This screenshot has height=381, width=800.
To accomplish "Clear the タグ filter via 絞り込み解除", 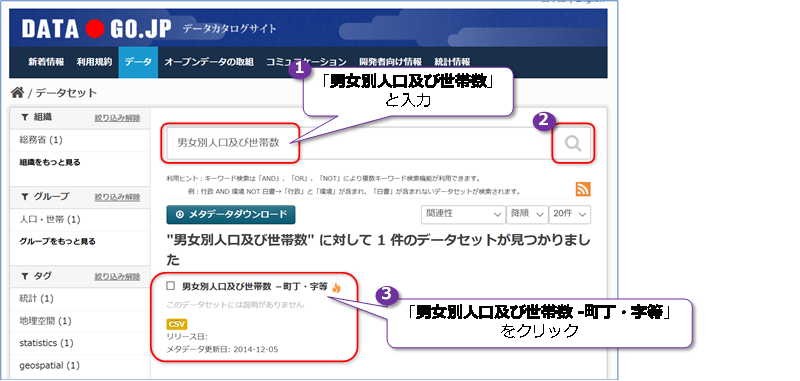I will tap(117, 277).
